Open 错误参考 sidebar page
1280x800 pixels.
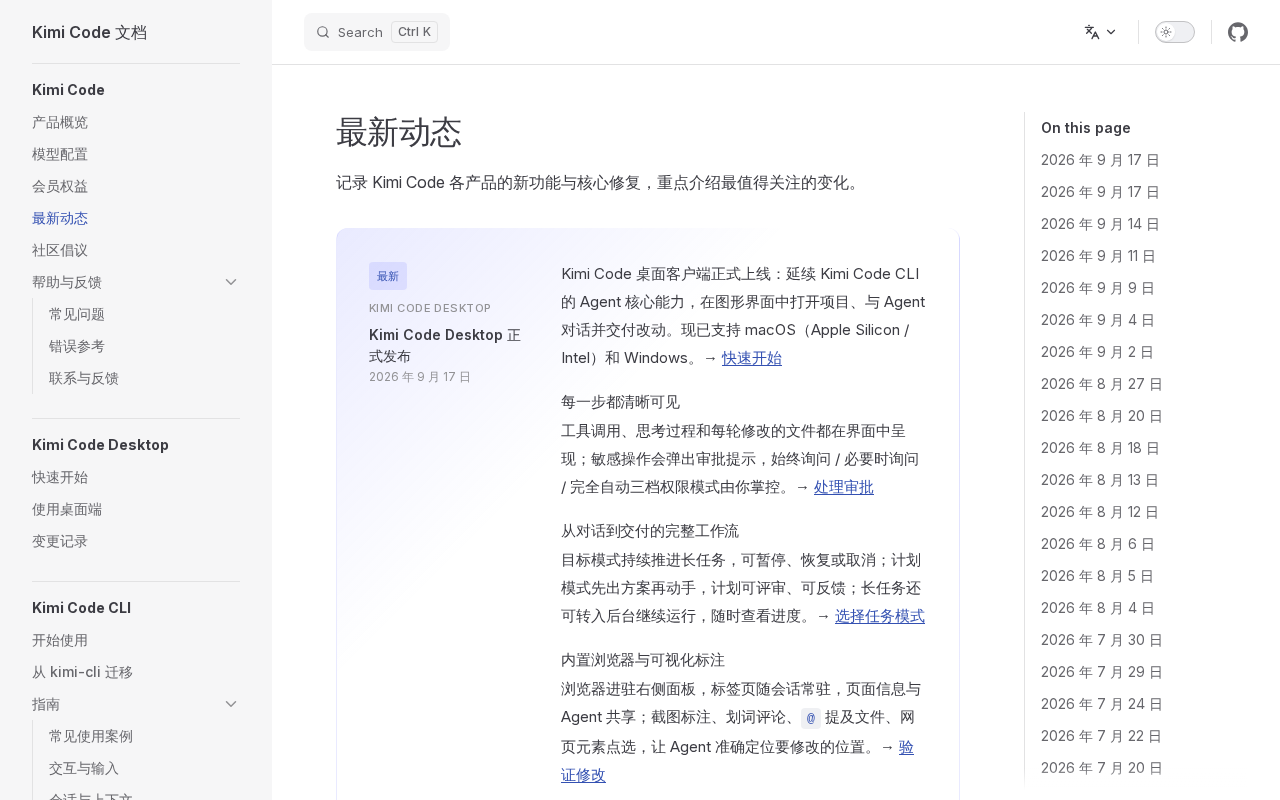77,346
